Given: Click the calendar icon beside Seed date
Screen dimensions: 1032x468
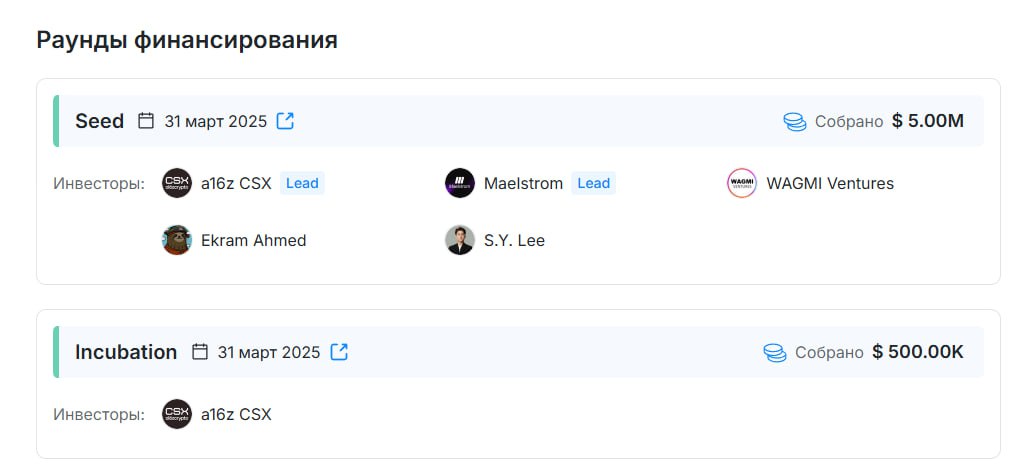Looking at the screenshot, I should (146, 121).
